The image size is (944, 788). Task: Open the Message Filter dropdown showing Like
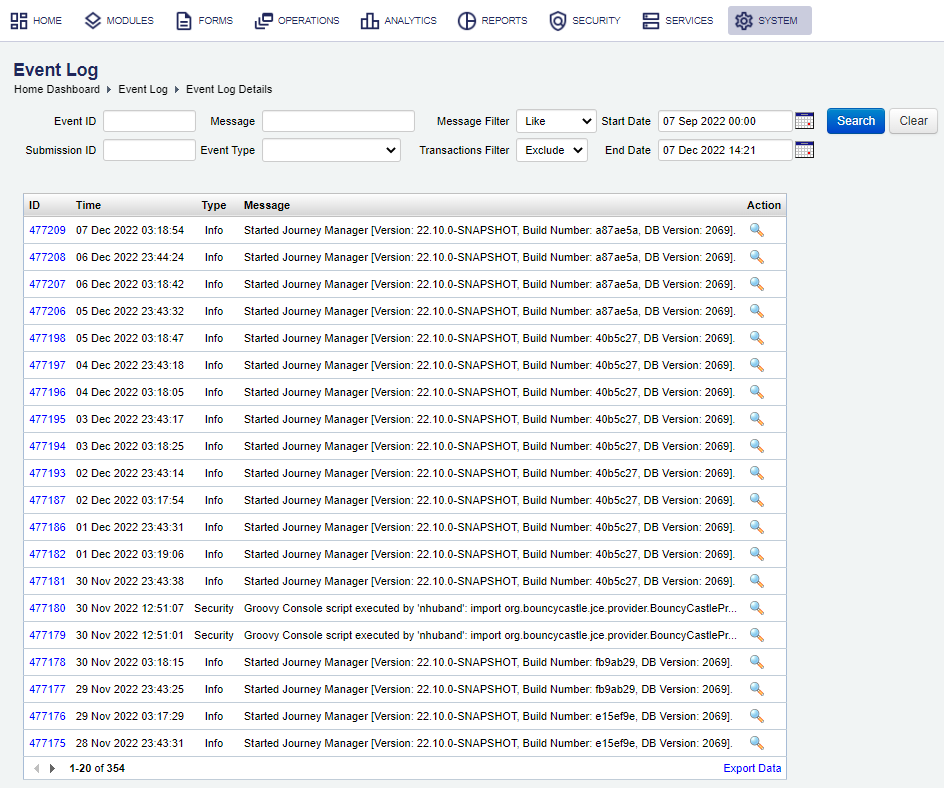556,121
